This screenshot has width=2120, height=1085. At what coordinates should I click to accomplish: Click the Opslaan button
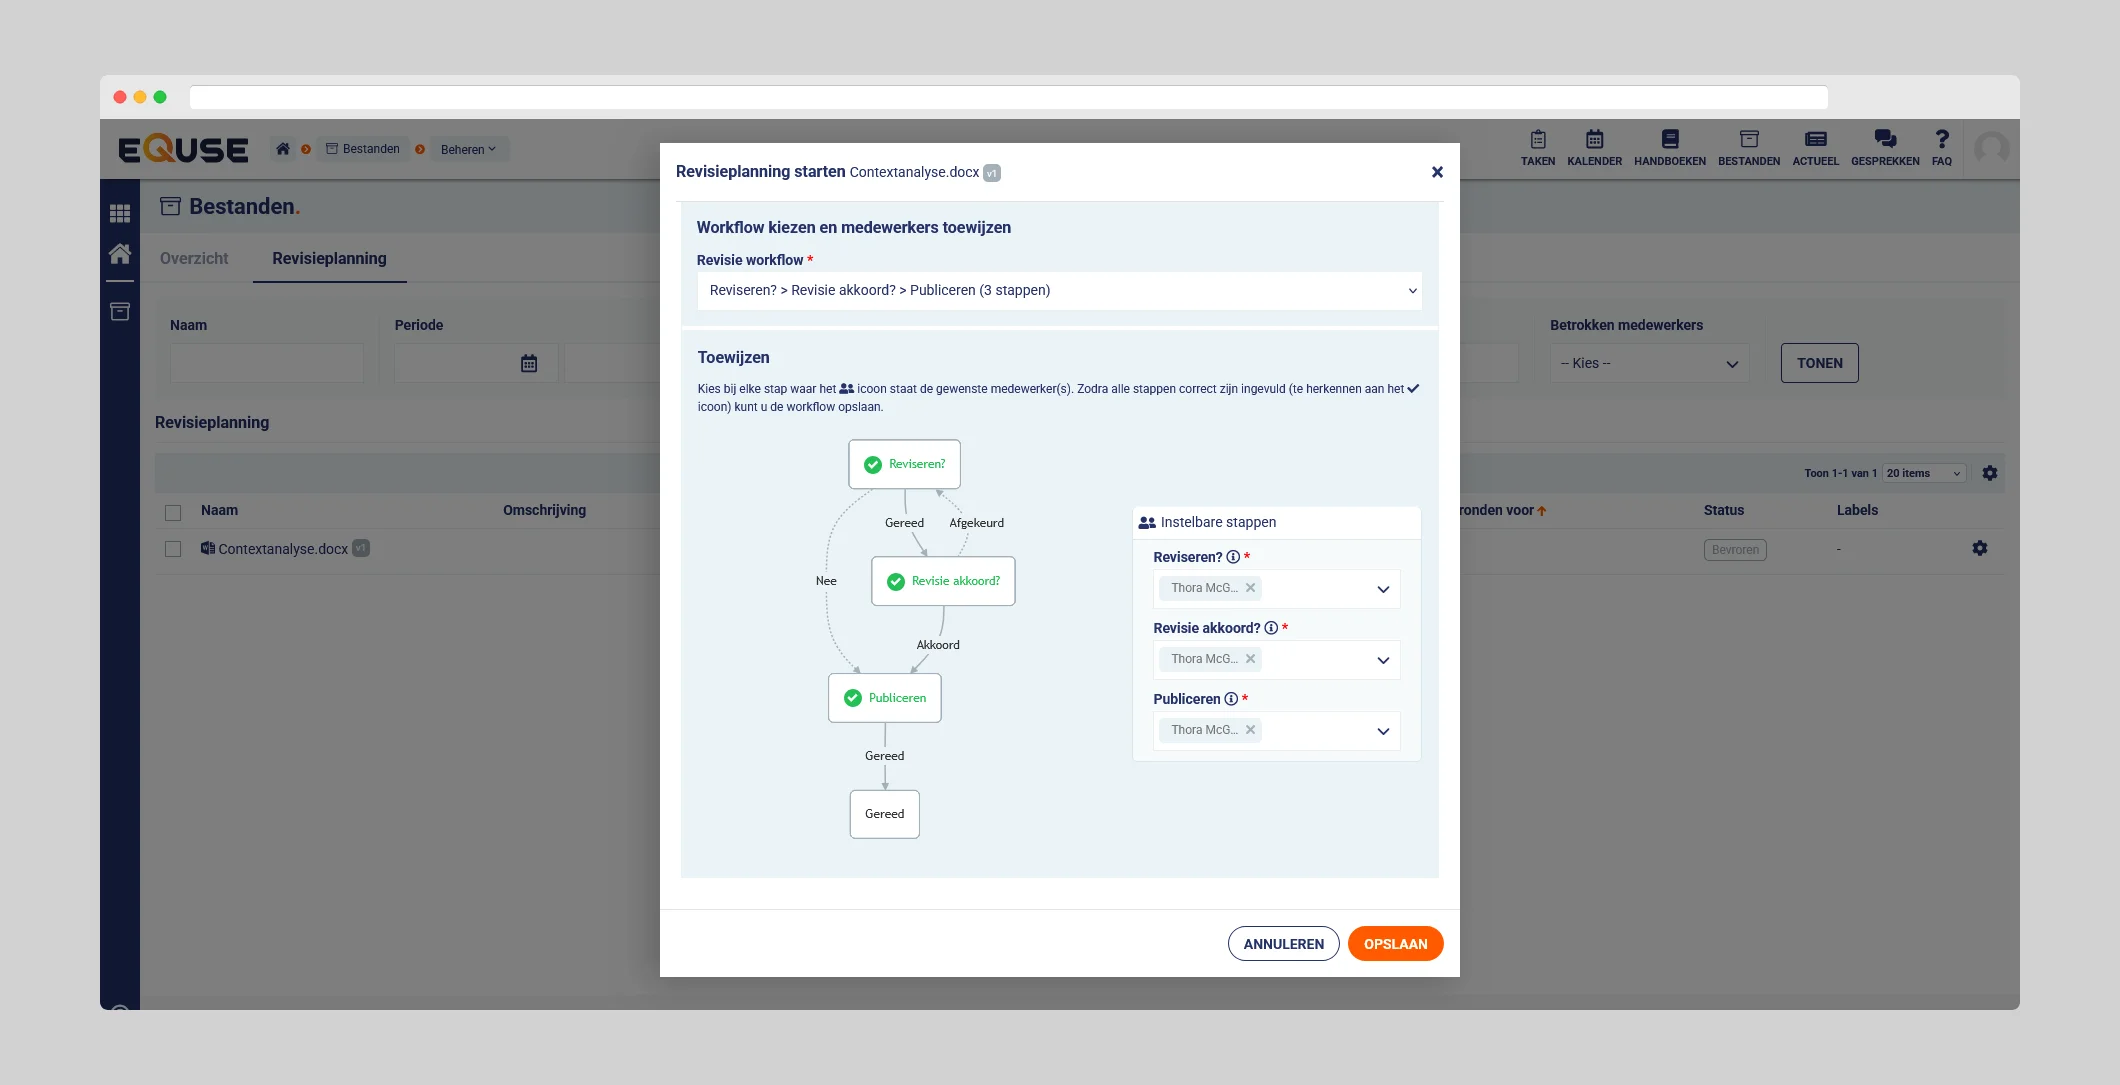(x=1395, y=944)
